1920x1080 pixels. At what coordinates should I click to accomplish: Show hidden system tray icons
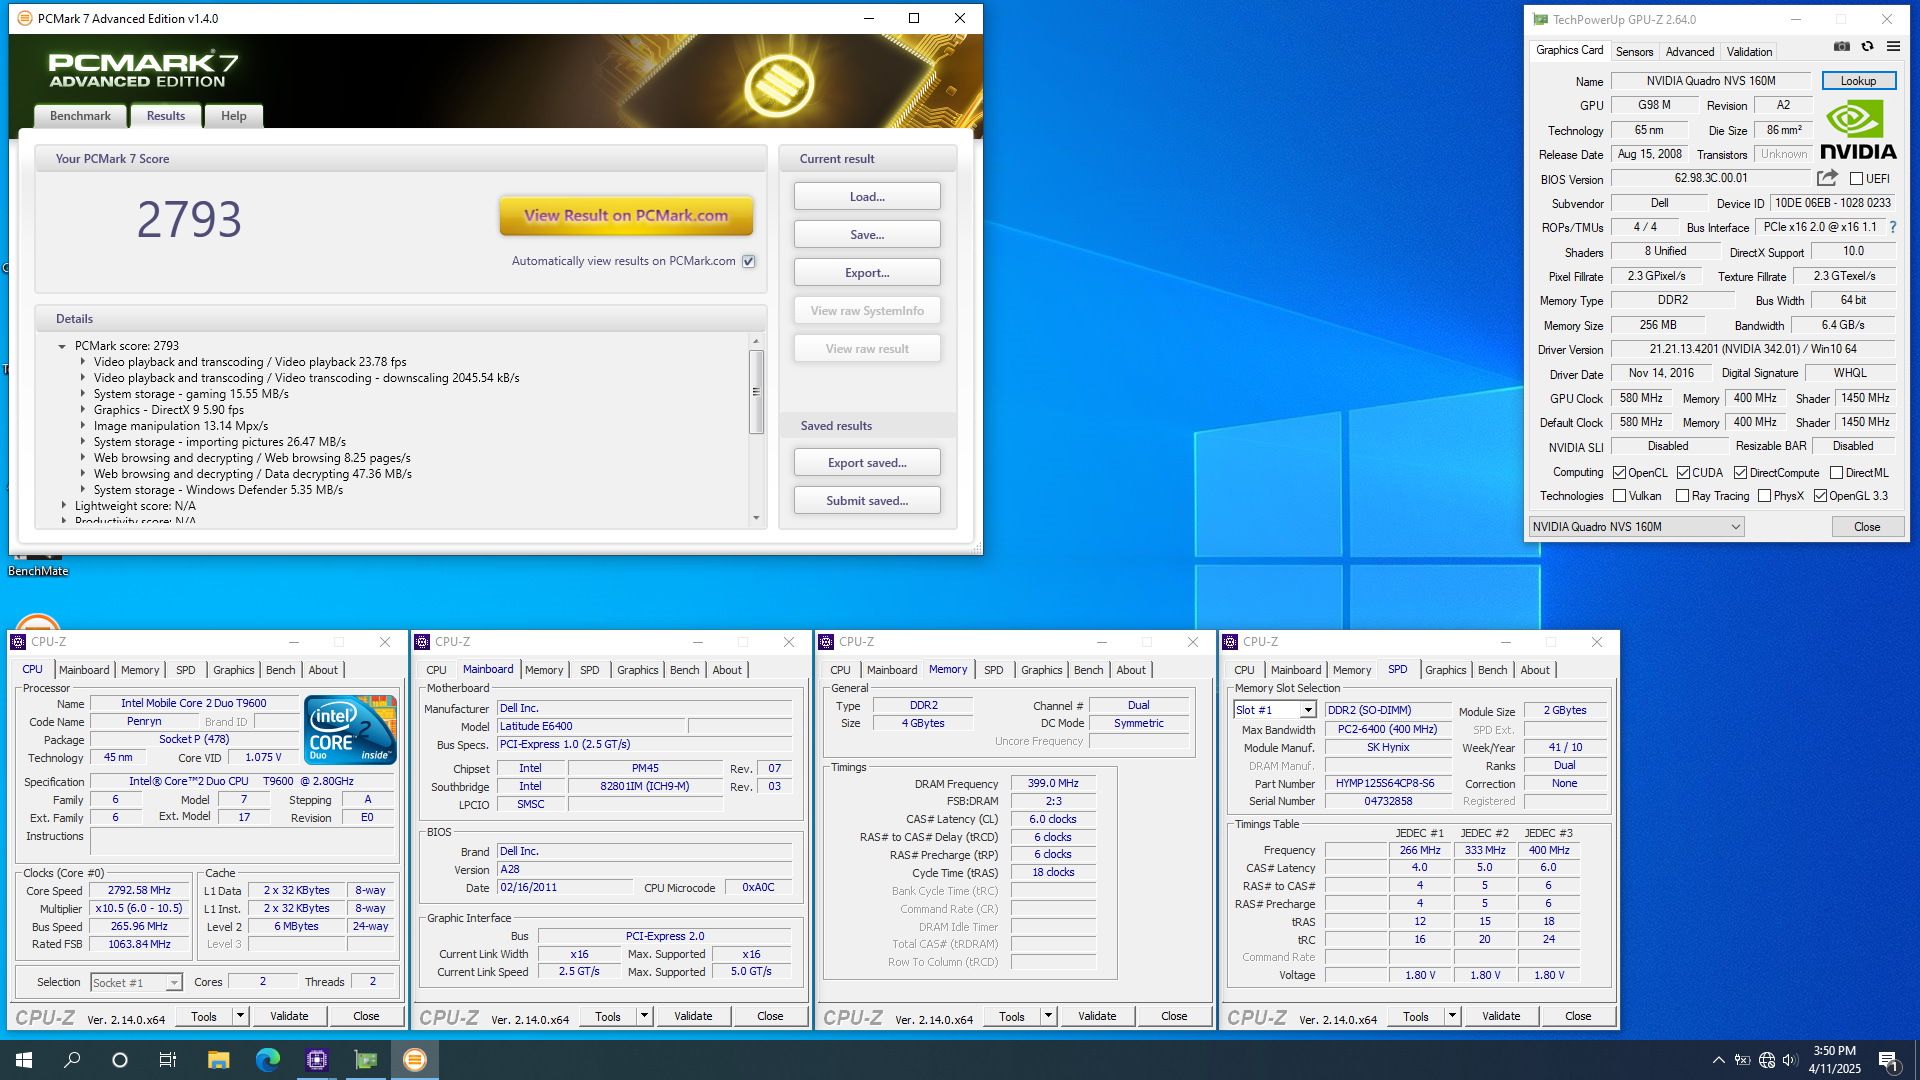click(x=1718, y=1060)
